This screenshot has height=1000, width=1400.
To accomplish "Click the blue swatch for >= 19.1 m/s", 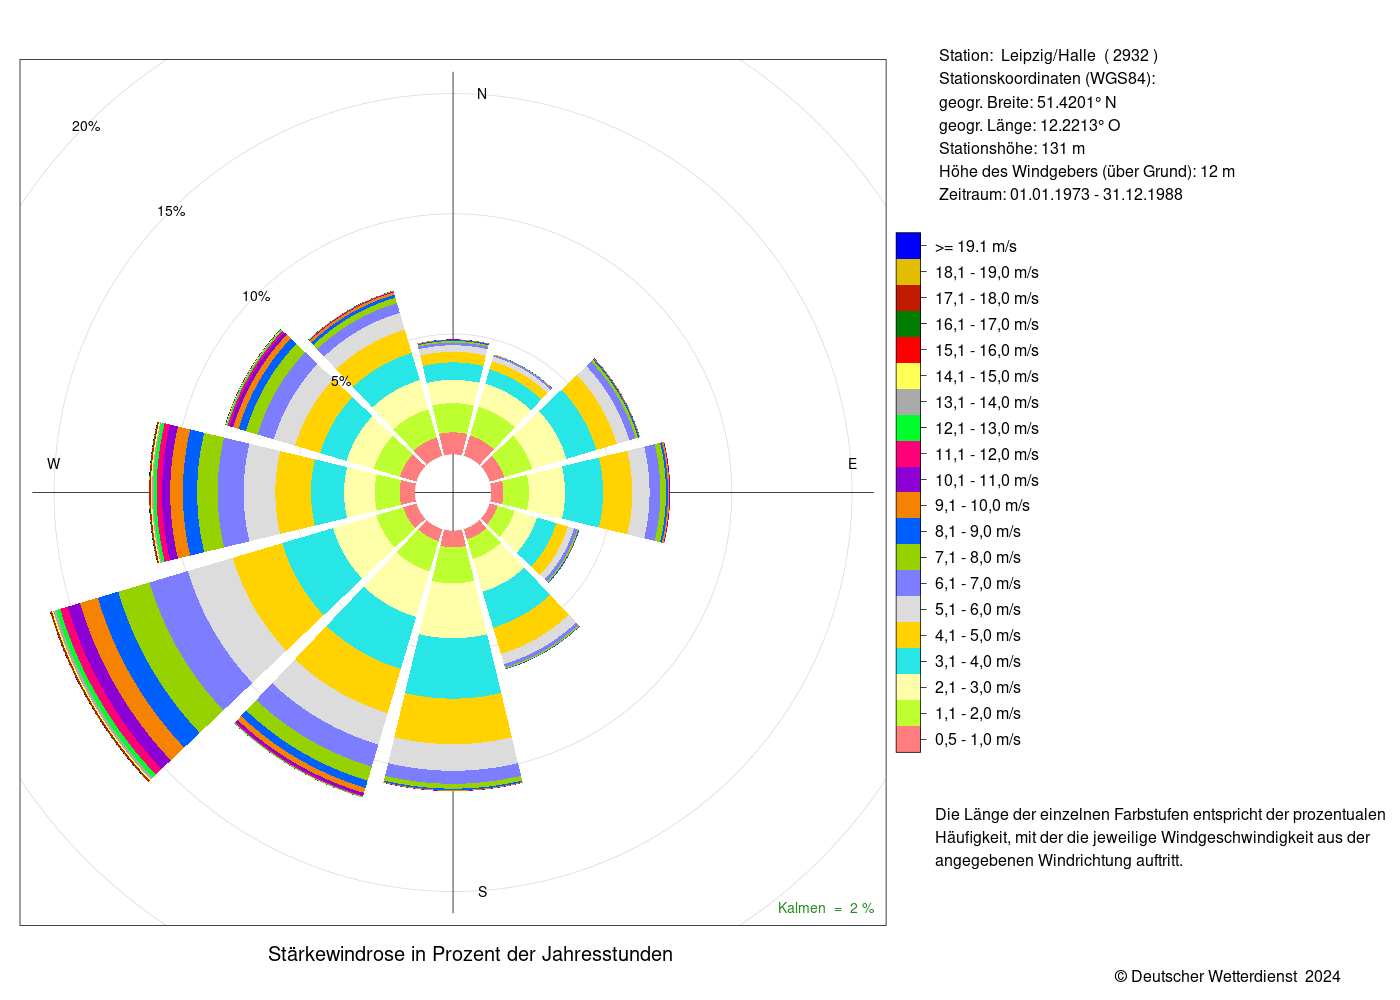I will click(908, 246).
